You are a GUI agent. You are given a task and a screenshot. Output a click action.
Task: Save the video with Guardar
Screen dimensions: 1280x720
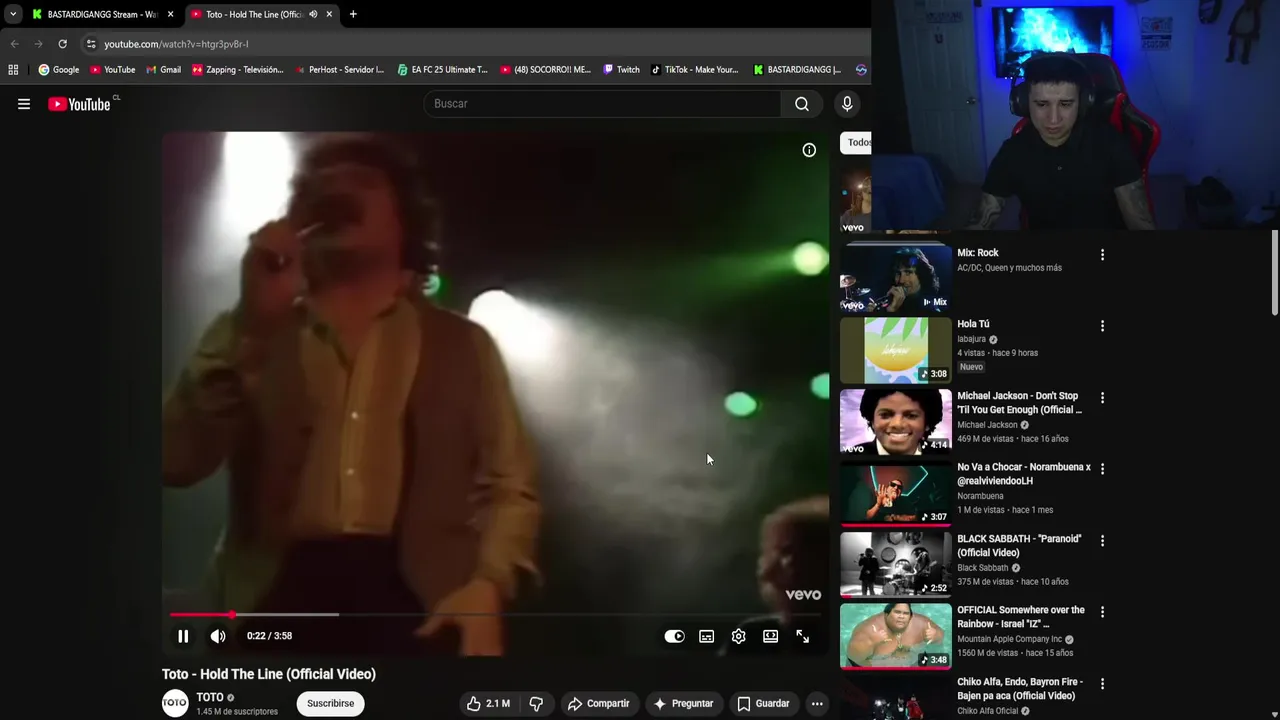click(x=763, y=703)
